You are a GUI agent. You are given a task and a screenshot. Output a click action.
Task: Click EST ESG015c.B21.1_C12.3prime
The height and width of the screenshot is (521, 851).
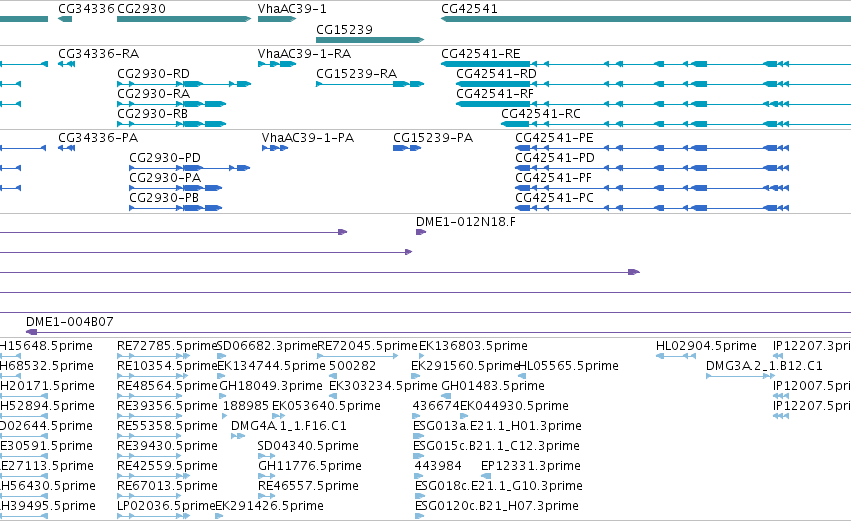pyautogui.click(x=497, y=447)
